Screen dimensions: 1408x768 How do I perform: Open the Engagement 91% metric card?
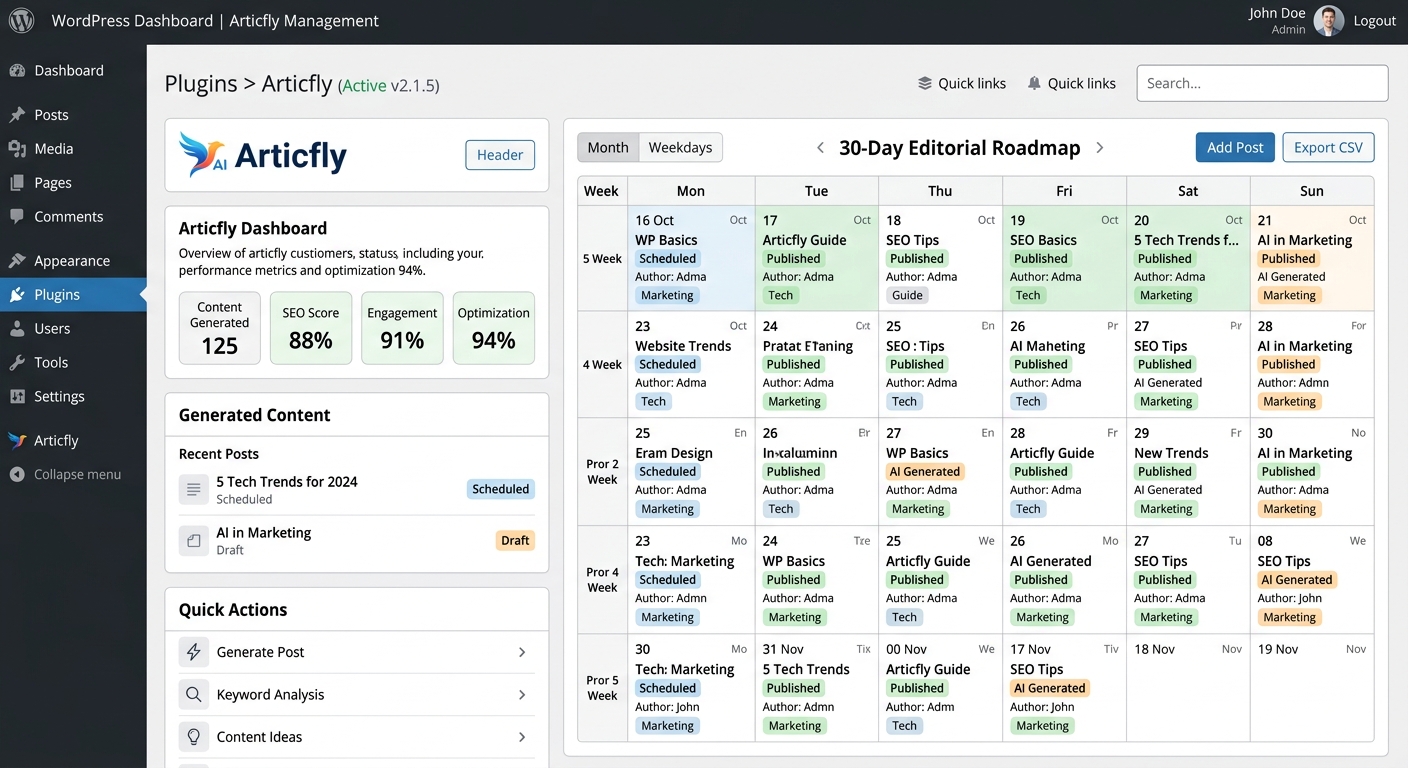point(402,328)
